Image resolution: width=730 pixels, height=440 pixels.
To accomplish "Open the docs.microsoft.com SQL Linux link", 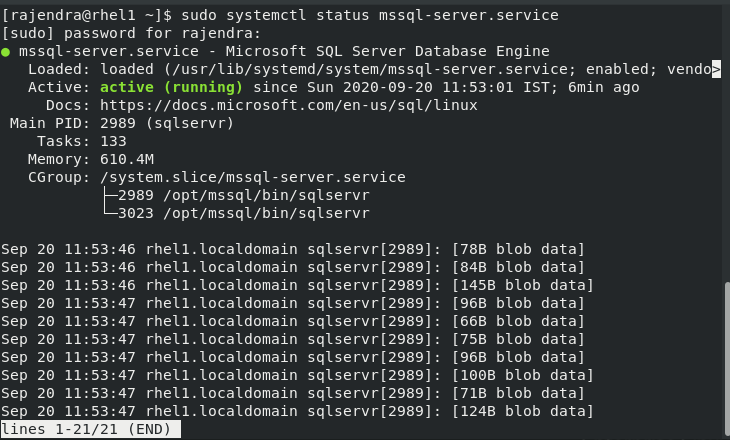I will pyautogui.click(x=288, y=105).
